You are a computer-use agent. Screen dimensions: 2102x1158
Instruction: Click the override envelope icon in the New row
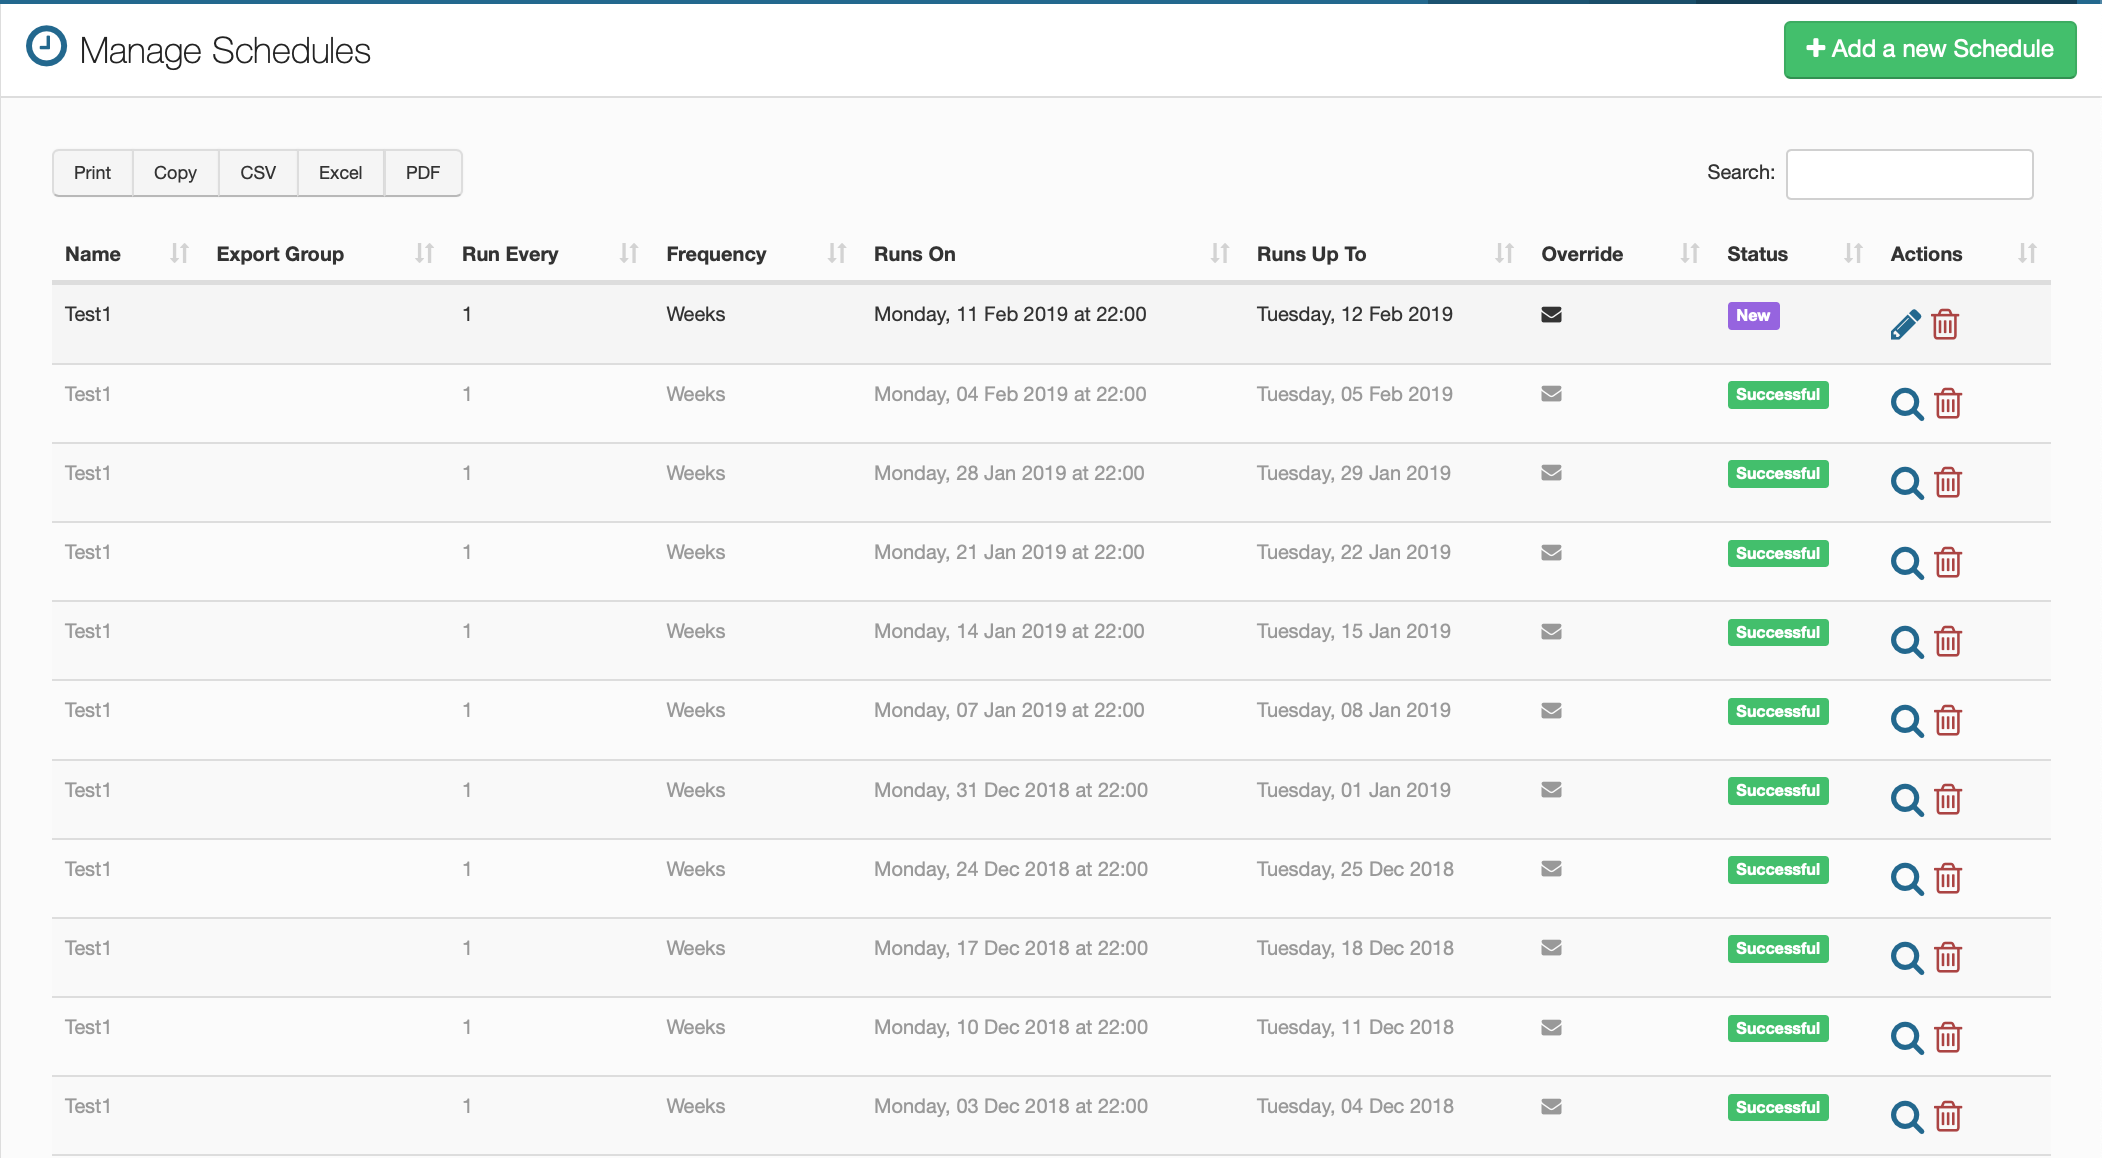(1551, 315)
